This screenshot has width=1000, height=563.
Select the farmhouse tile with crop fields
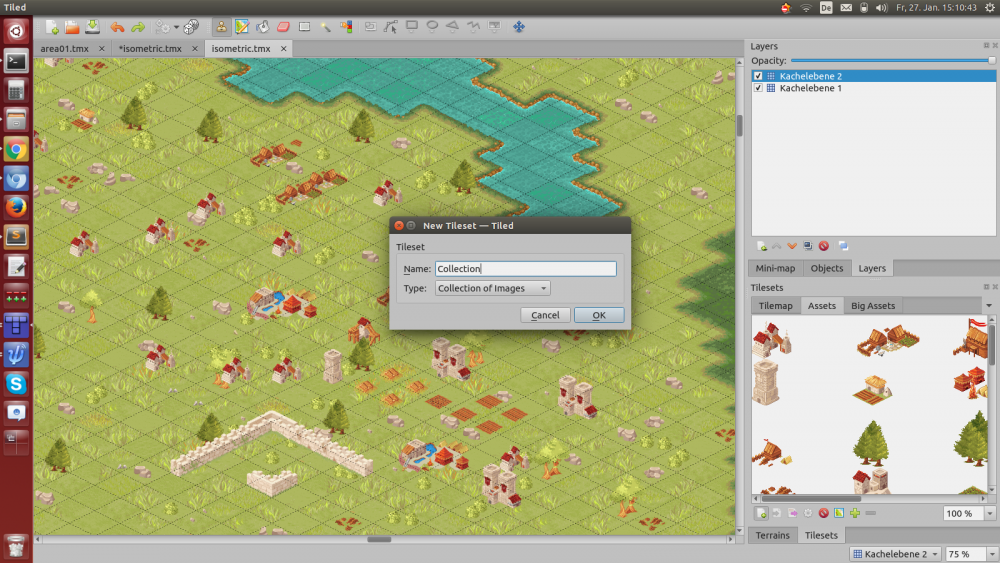[873, 390]
